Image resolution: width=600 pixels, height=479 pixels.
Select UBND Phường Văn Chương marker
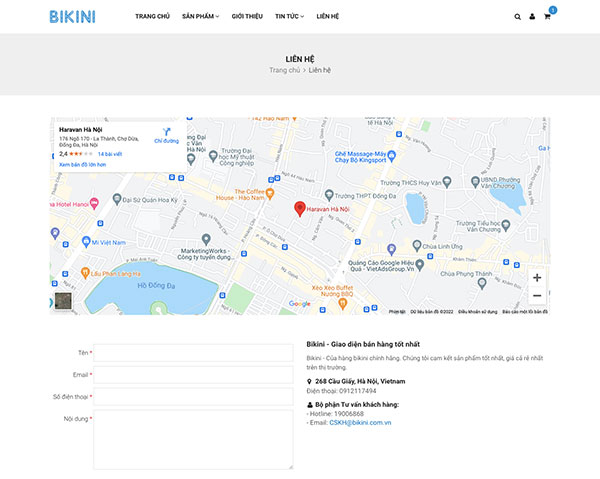click(x=475, y=182)
